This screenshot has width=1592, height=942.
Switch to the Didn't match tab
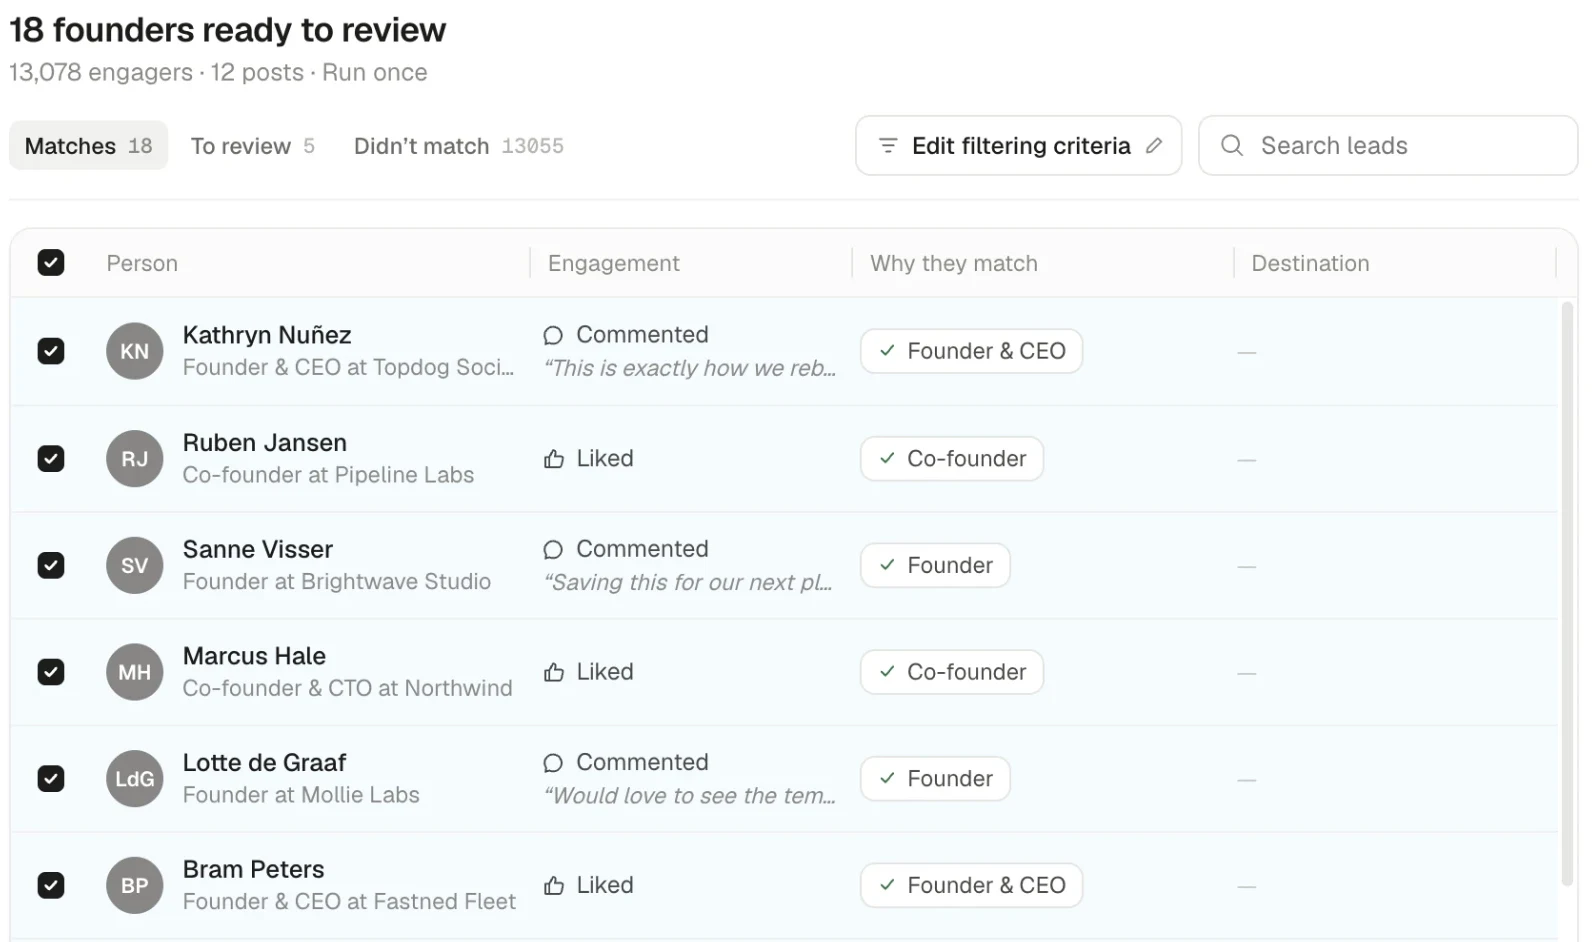[x=459, y=146]
